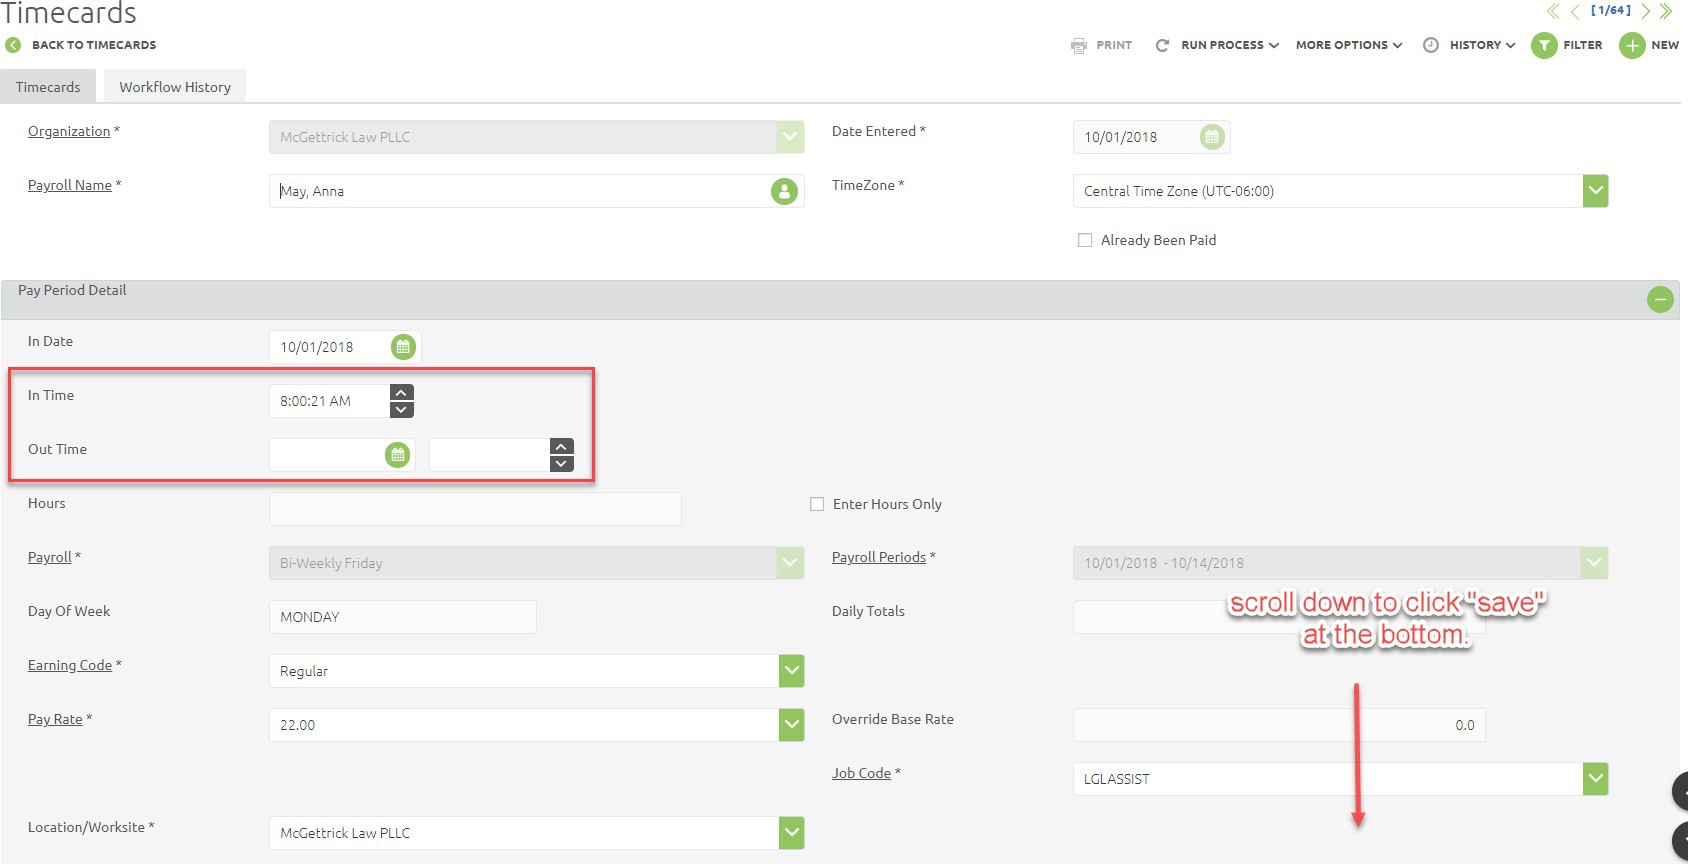Switch to the Workflow History tab
The width and height of the screenshot is (1688, 864).
[x=175, y=87]
